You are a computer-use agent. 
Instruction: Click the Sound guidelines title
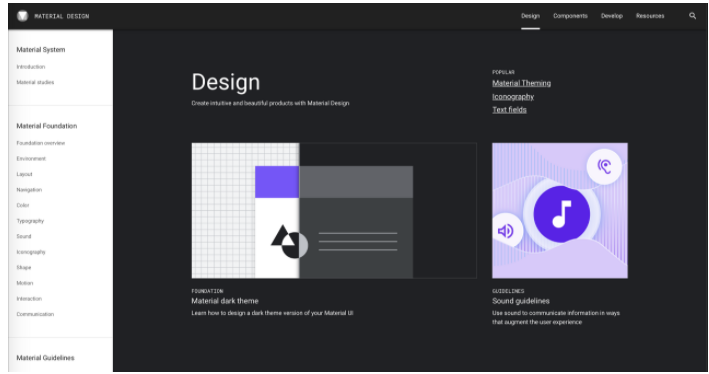click(521, 301)
